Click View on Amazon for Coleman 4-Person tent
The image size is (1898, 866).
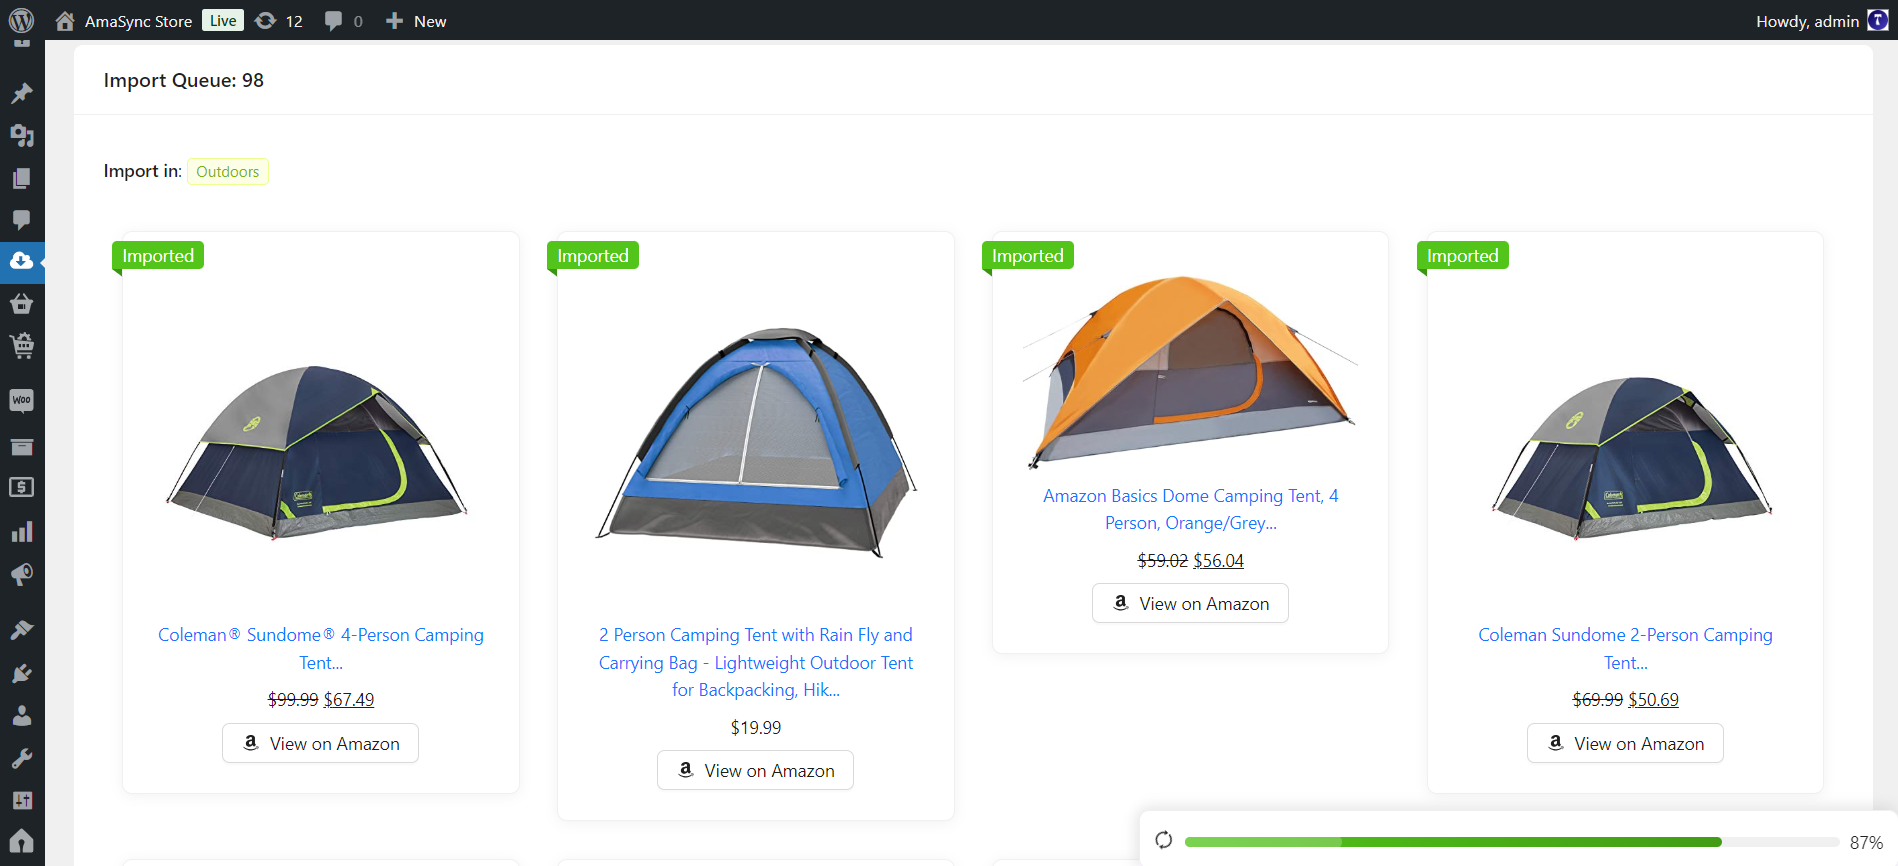(x=320, y=743)
